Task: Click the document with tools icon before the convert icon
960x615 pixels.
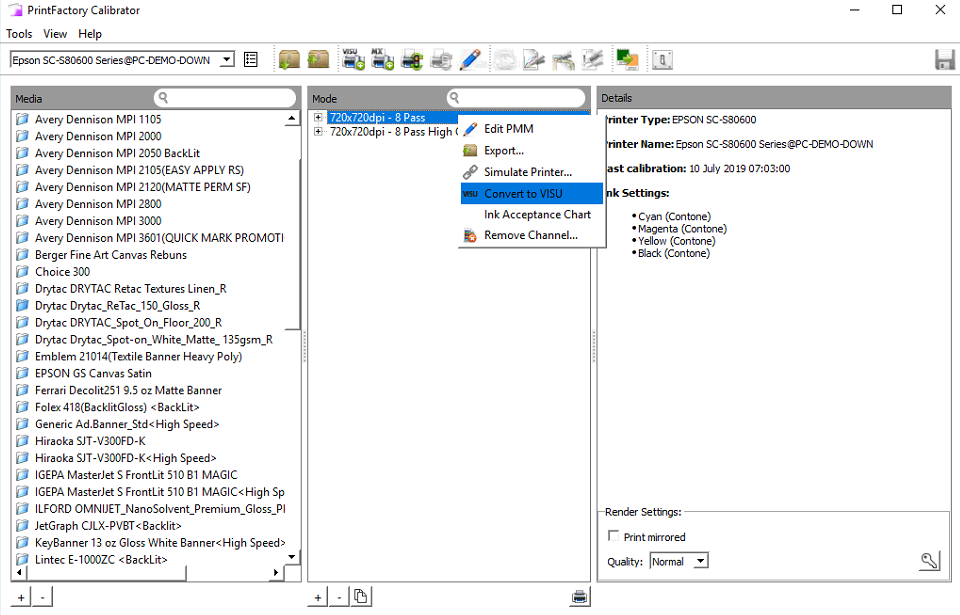Action: coord(592,59)
